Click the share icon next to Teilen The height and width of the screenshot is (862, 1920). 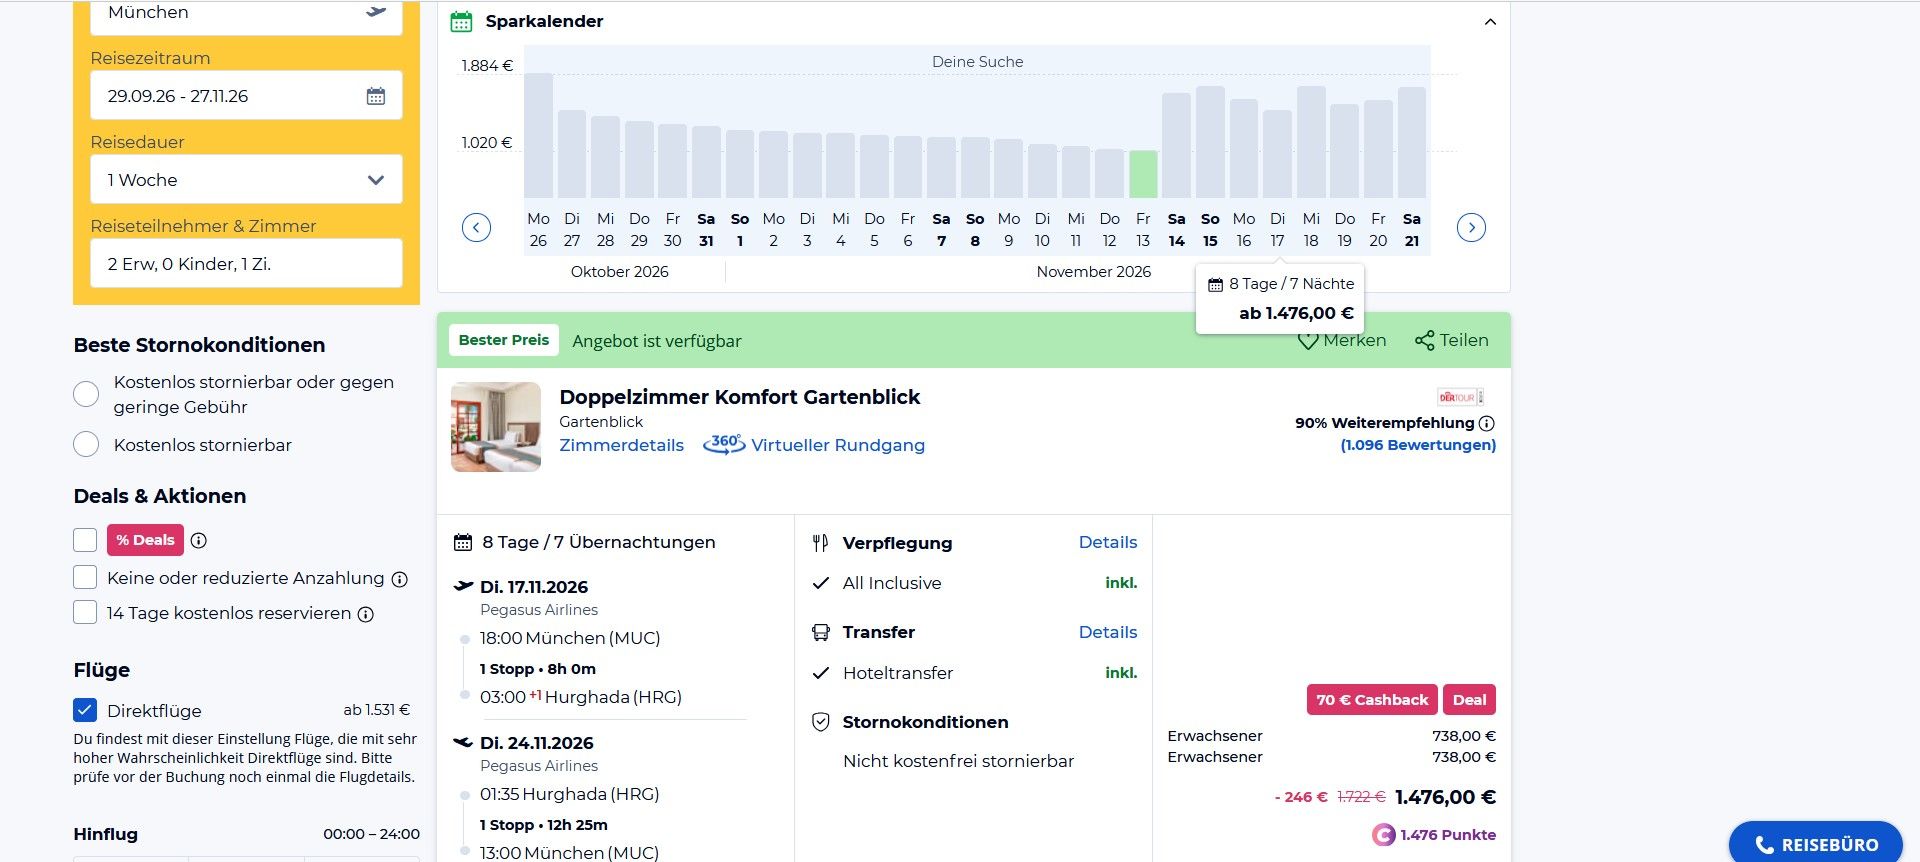pyautogui.click(x=1424, y=341)
